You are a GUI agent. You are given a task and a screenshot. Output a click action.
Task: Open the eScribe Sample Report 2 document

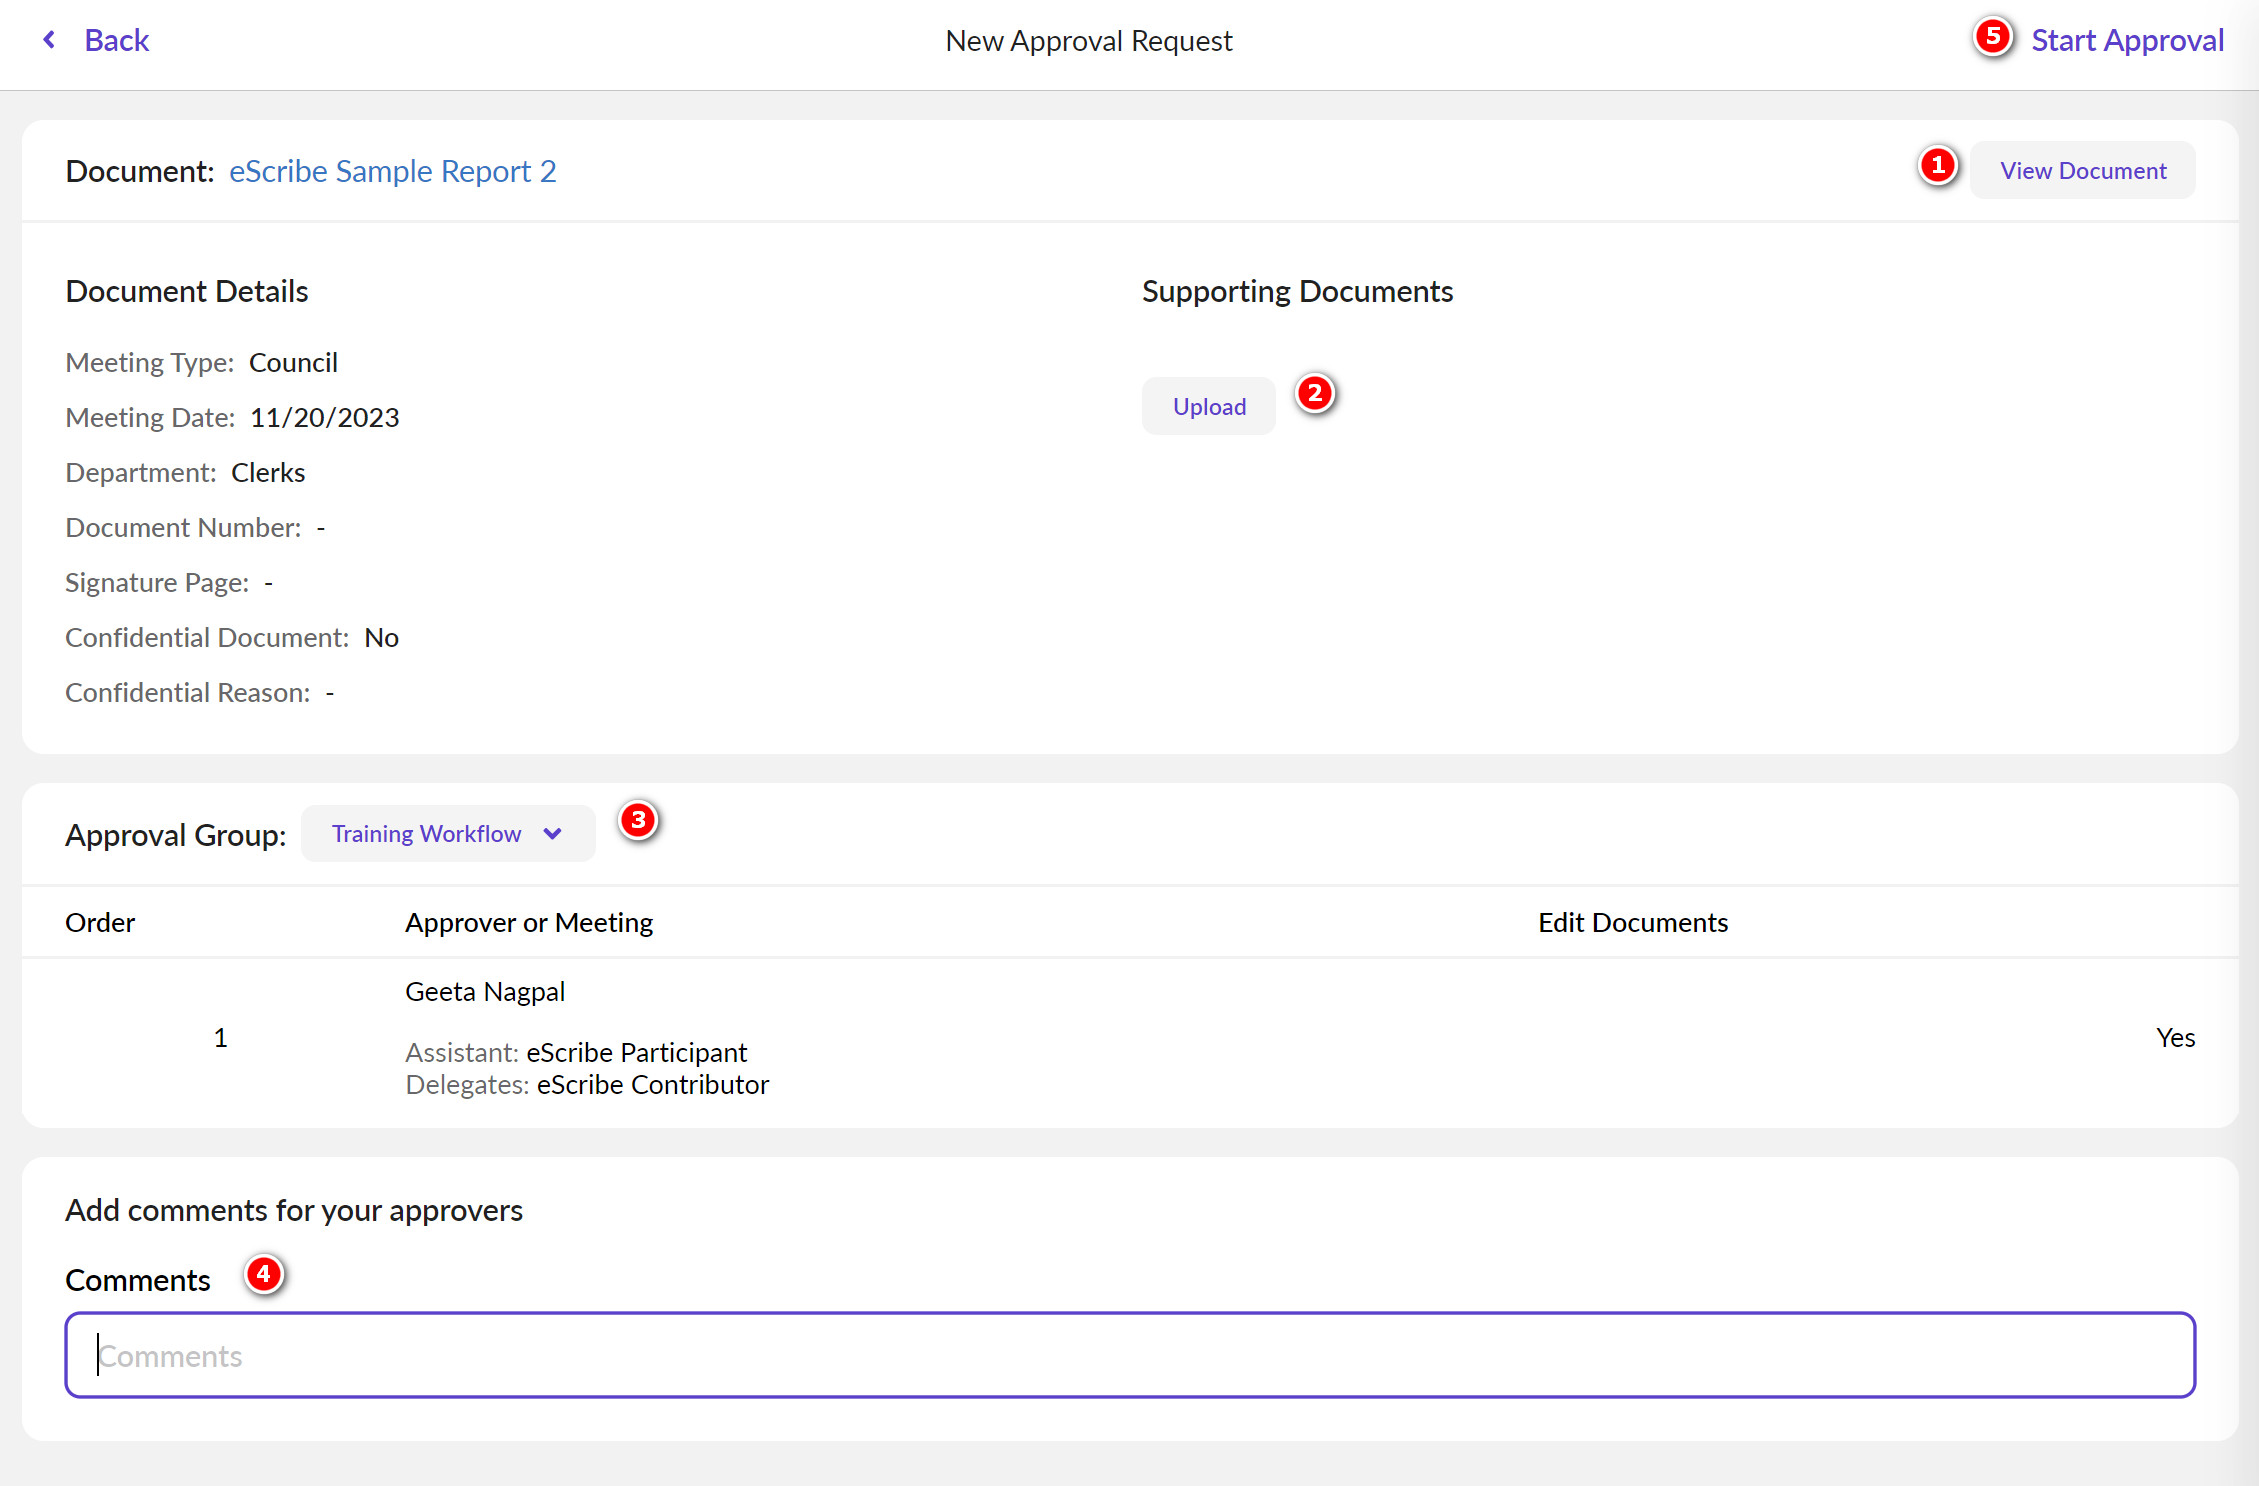pyautogui.click(x=392, y=171)
